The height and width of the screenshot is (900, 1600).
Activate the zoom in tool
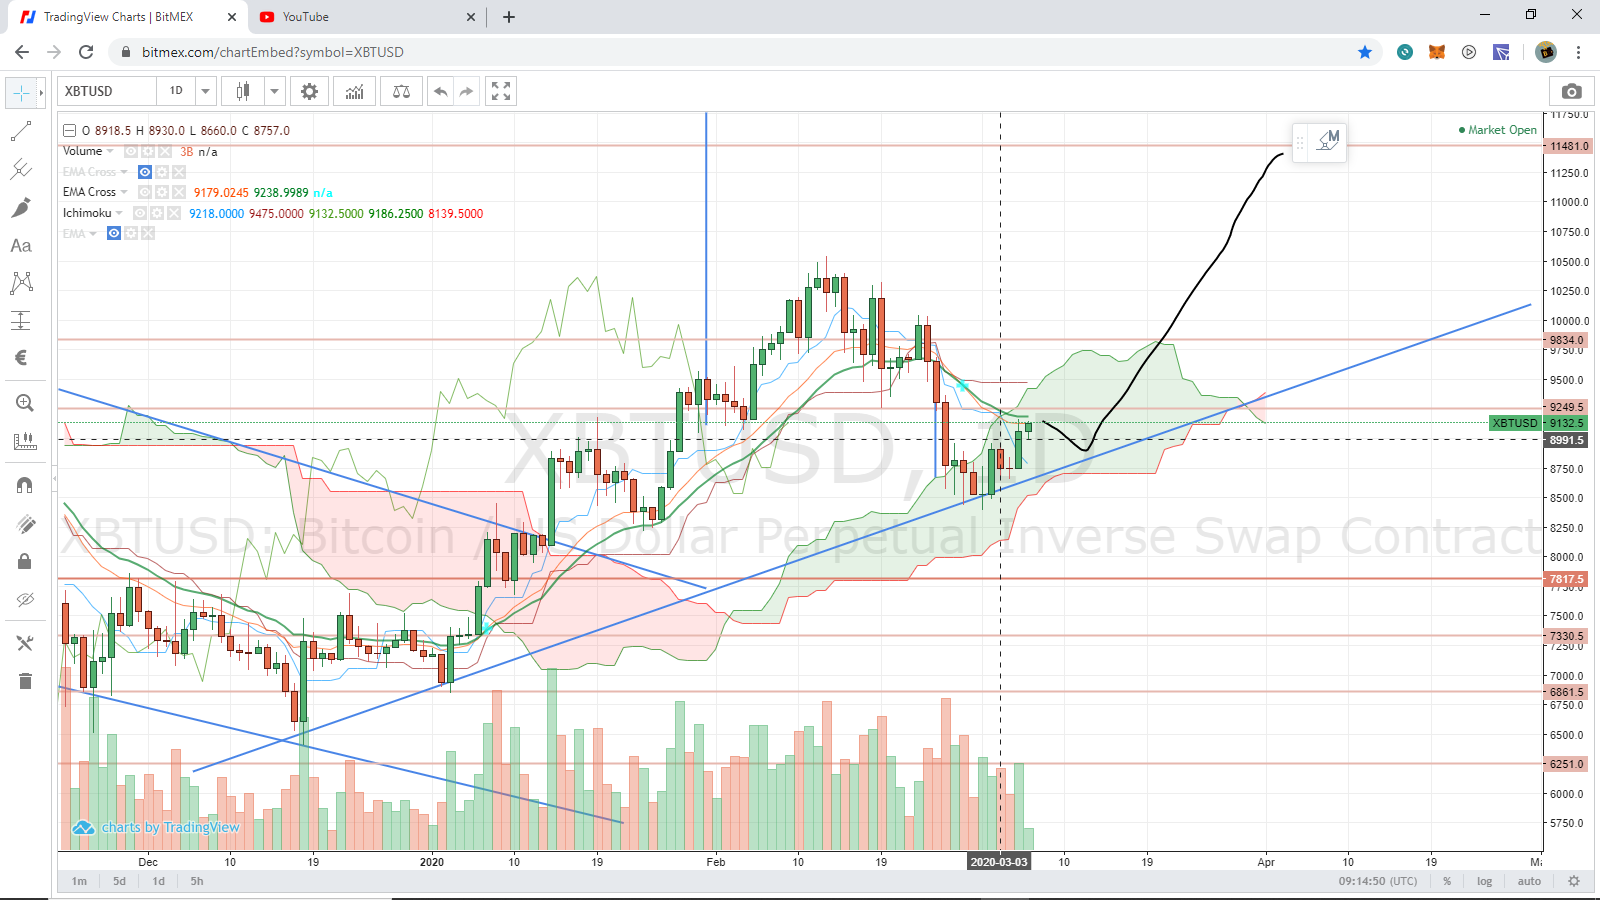(24, 403)
